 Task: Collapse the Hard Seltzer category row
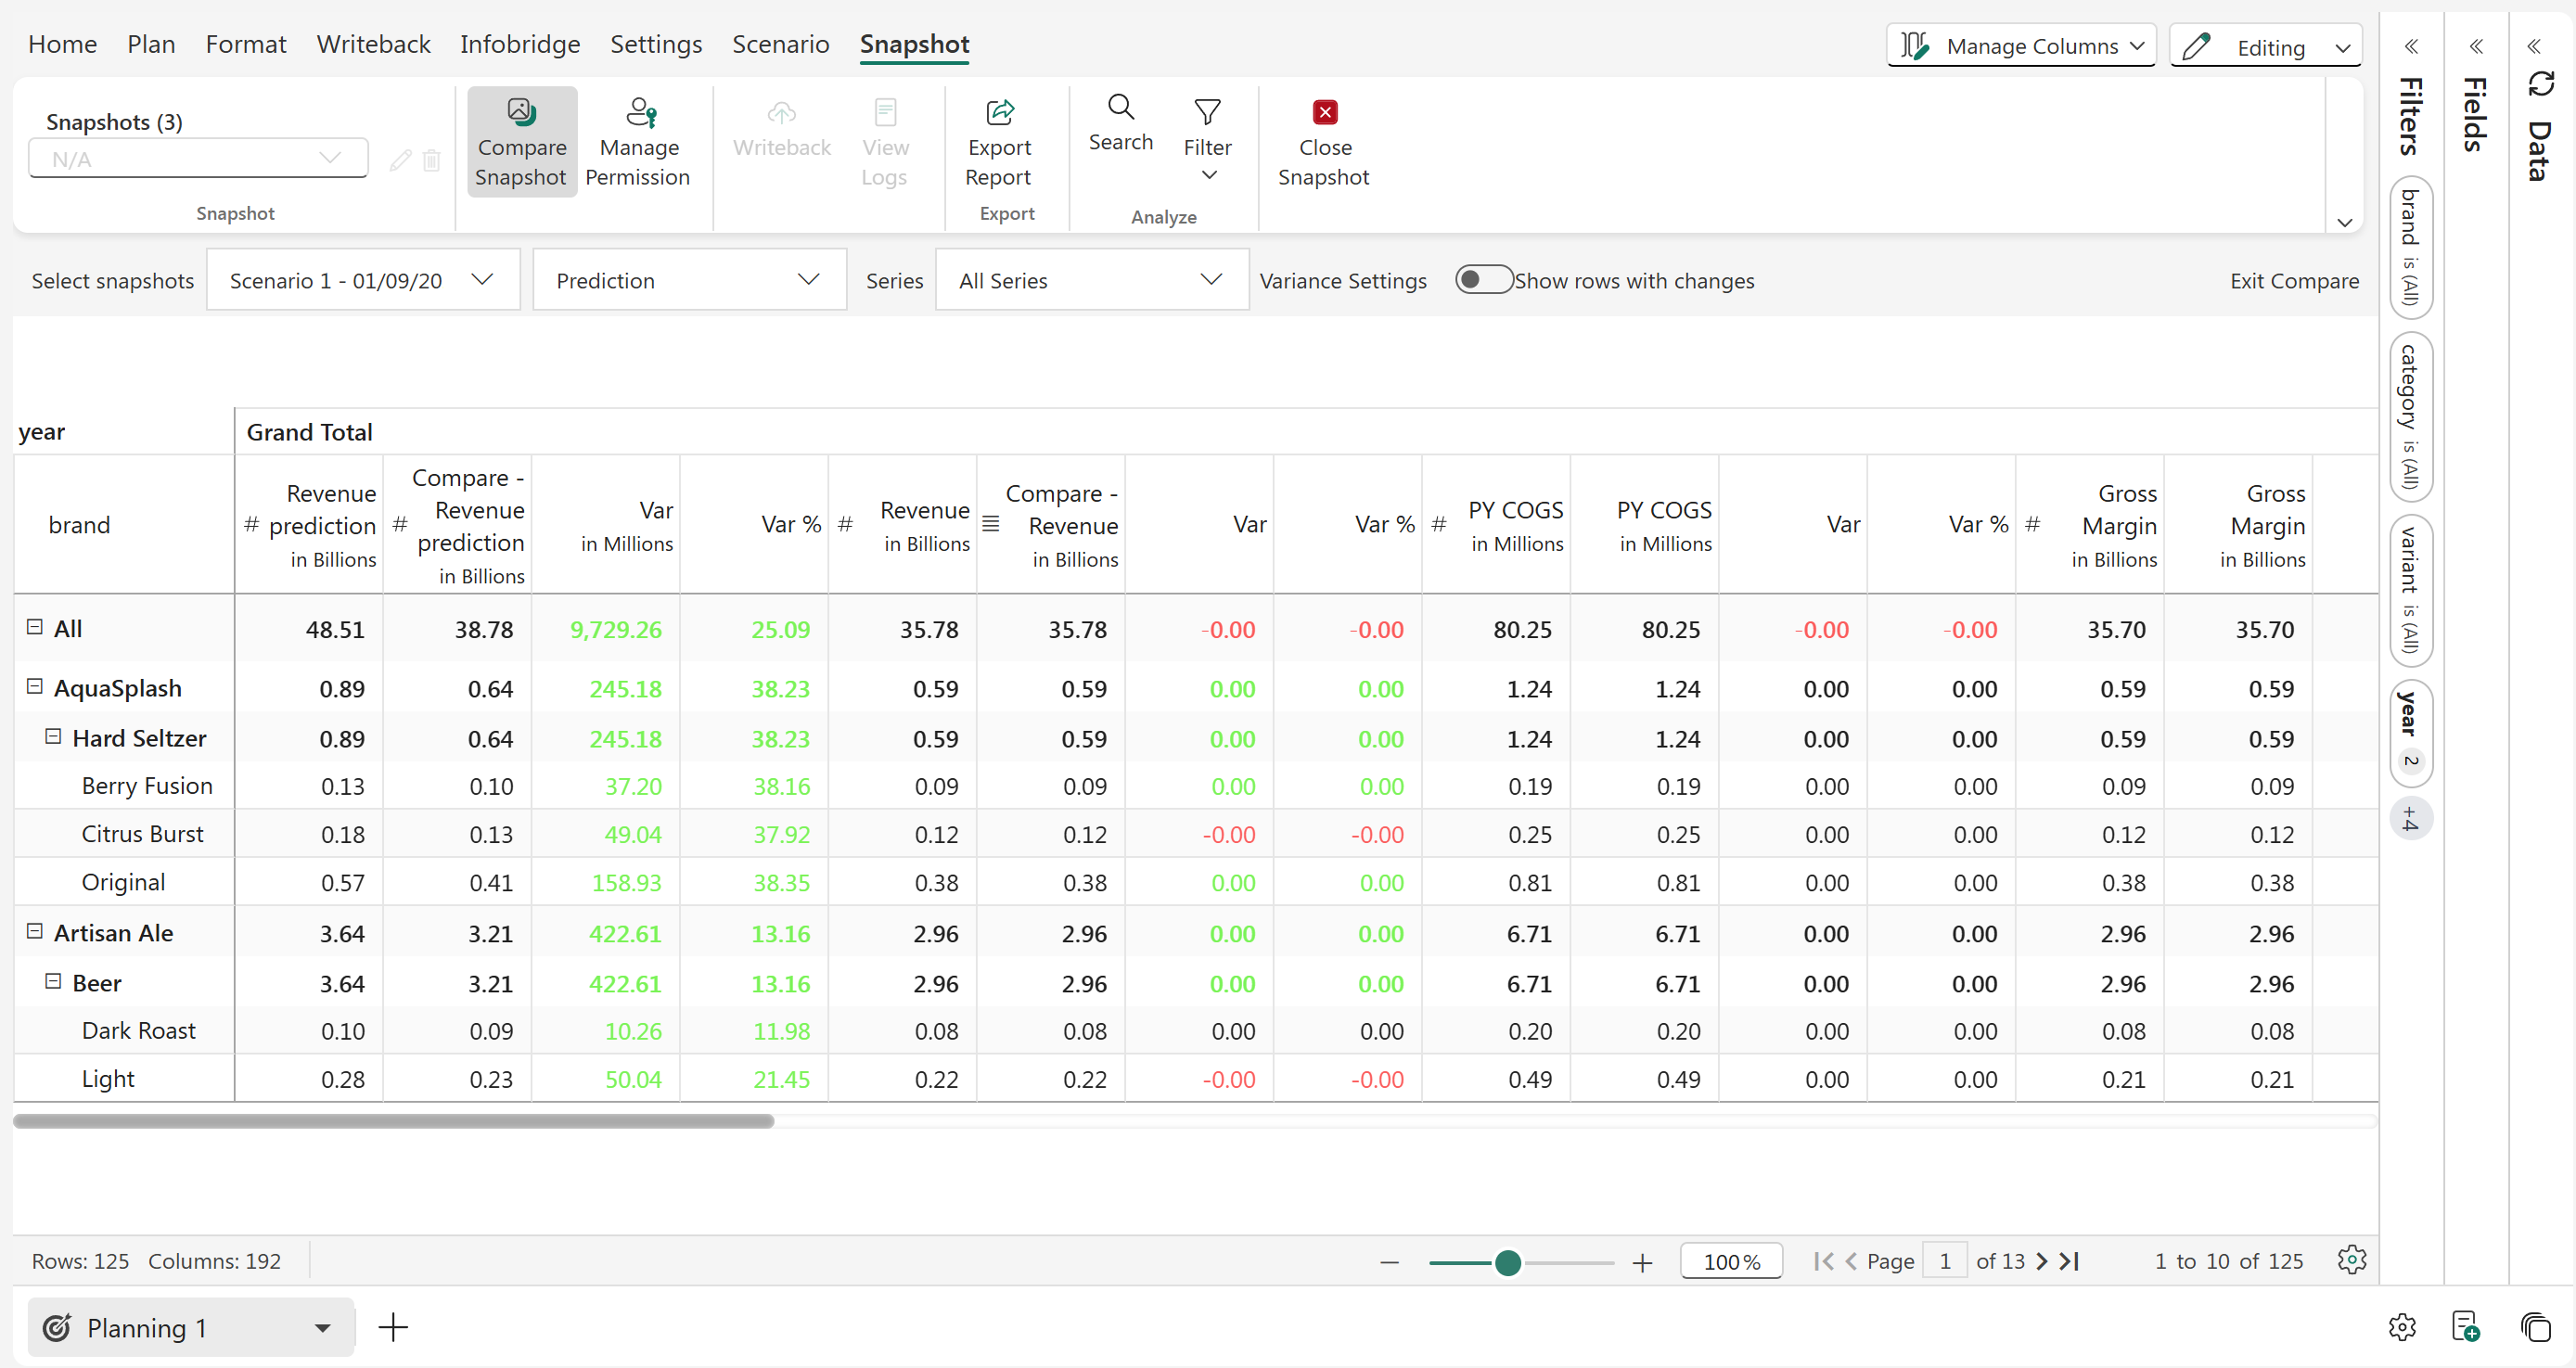[x=53, y=737]
